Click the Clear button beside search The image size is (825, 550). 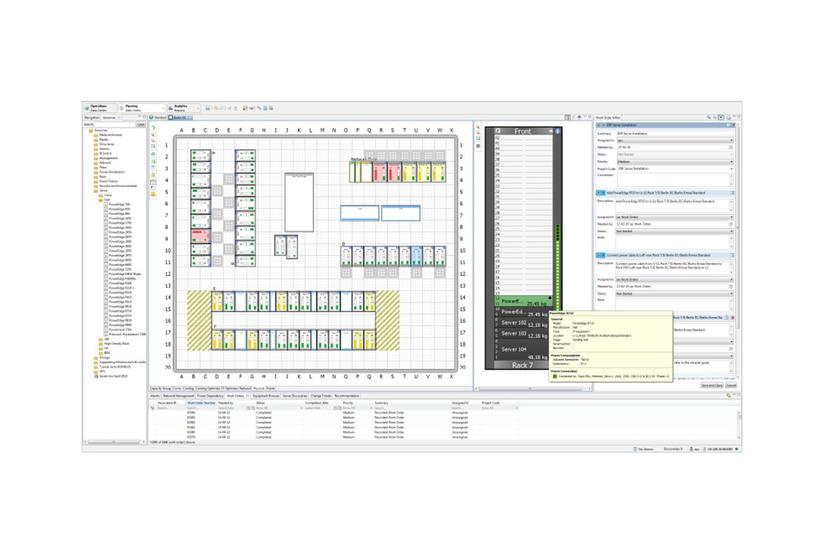[141, 125]
